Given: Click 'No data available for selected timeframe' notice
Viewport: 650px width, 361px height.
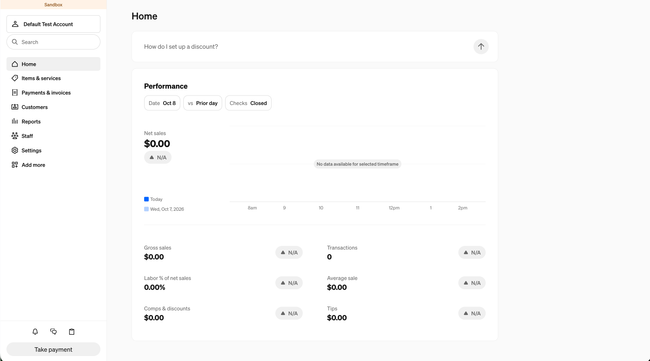Looking at the screenshot, I should click(357, 164).
